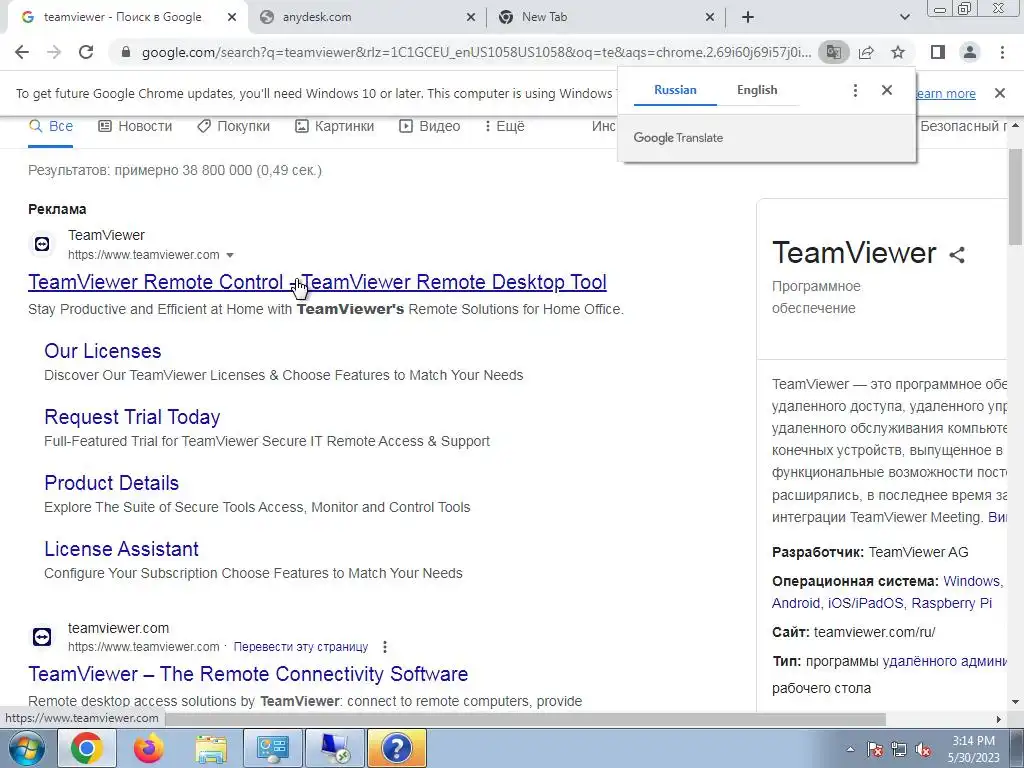Toggle the browser side panel icon
This screenshot has width=1024, height=768.
tap(938, 52)
